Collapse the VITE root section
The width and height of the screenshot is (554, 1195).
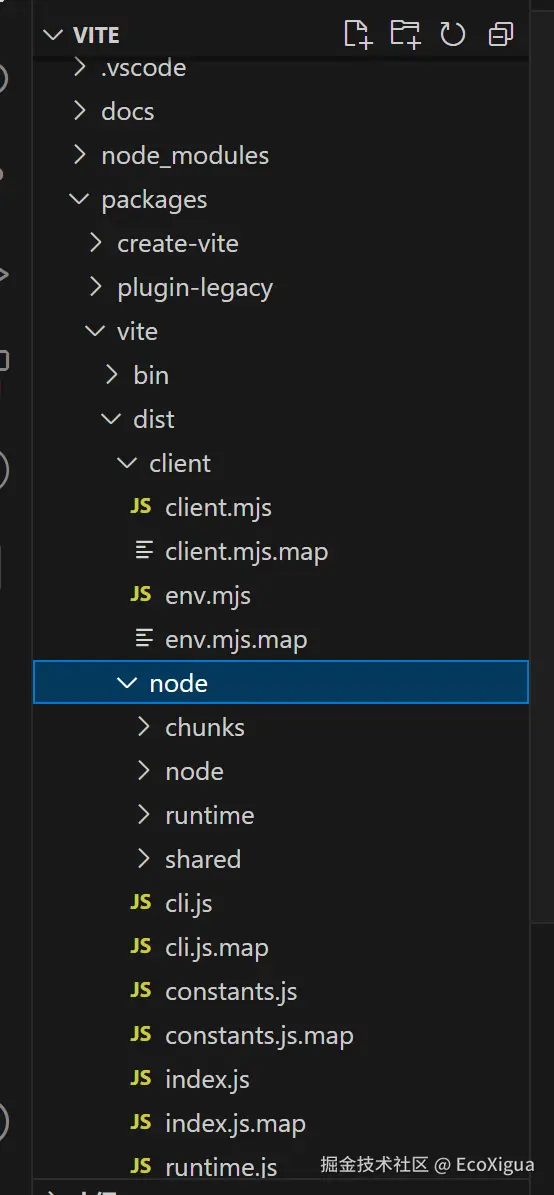(53, 35)
